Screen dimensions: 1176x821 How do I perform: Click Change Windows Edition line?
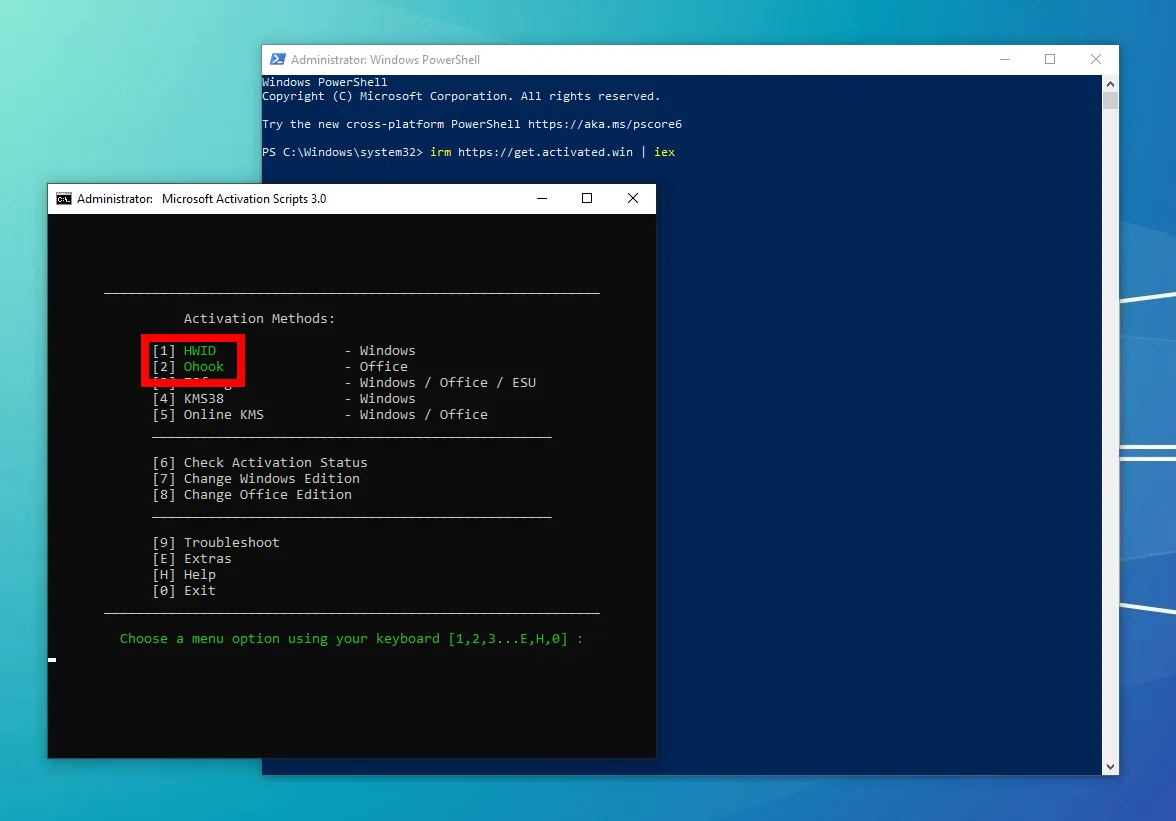tap(256, 478)
